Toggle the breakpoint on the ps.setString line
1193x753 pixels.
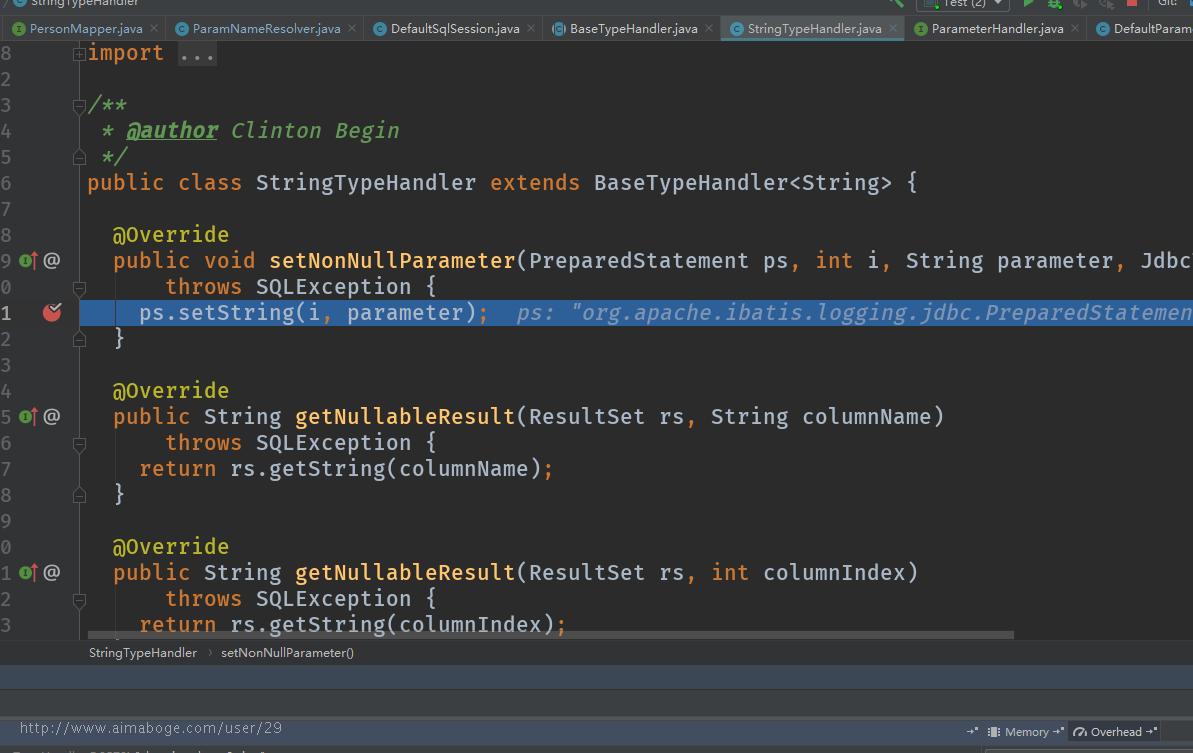52,312
